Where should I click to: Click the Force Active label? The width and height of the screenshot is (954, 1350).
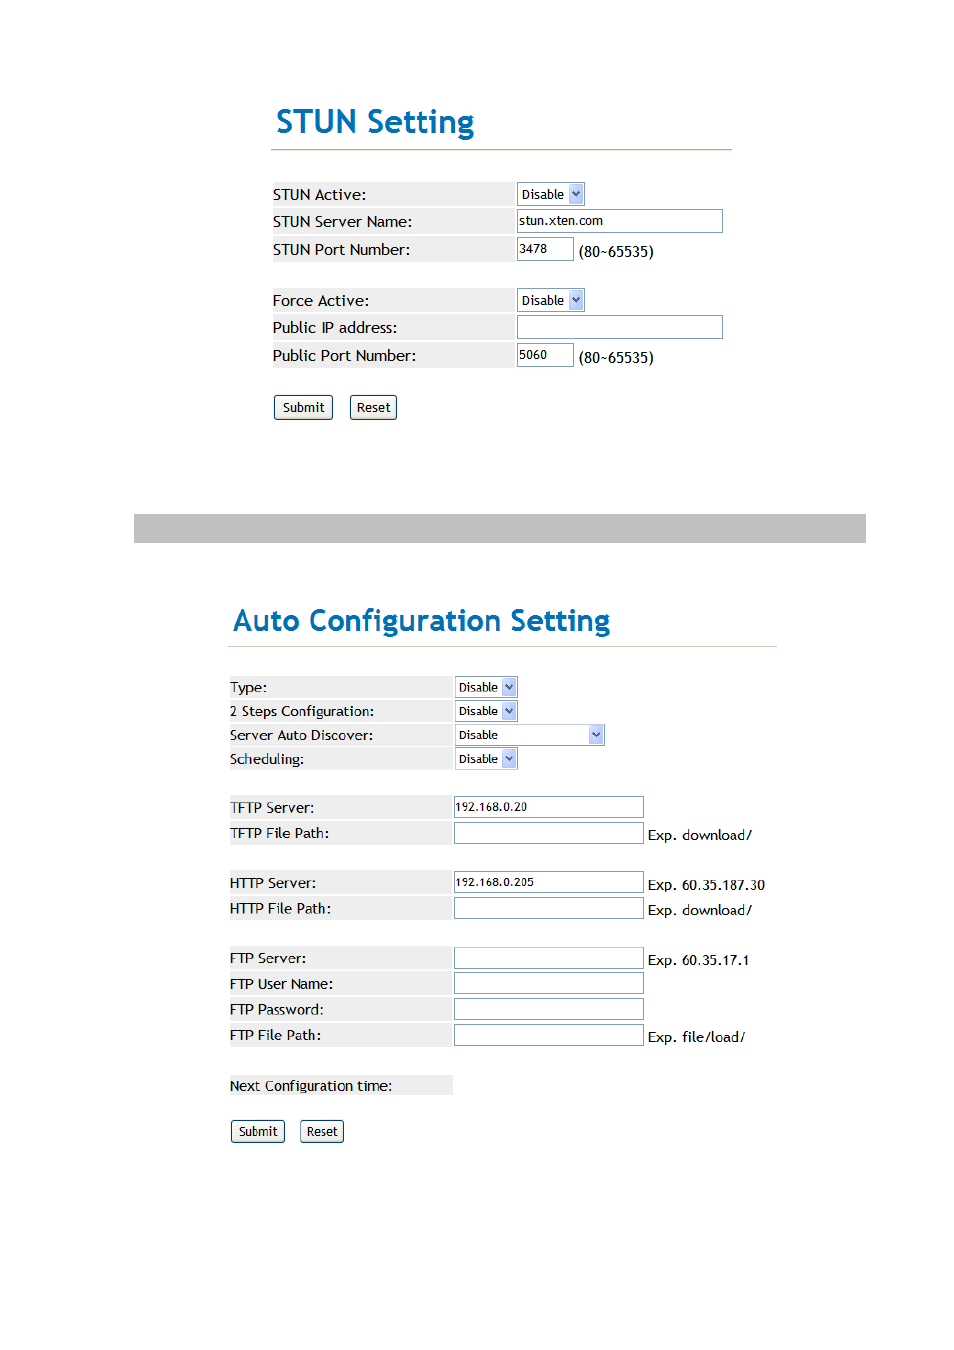(321, 301)
